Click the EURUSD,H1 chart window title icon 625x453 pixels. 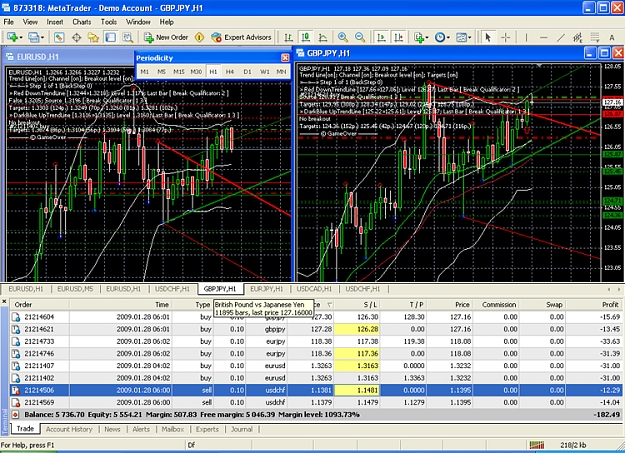click(x=10, y=57)
